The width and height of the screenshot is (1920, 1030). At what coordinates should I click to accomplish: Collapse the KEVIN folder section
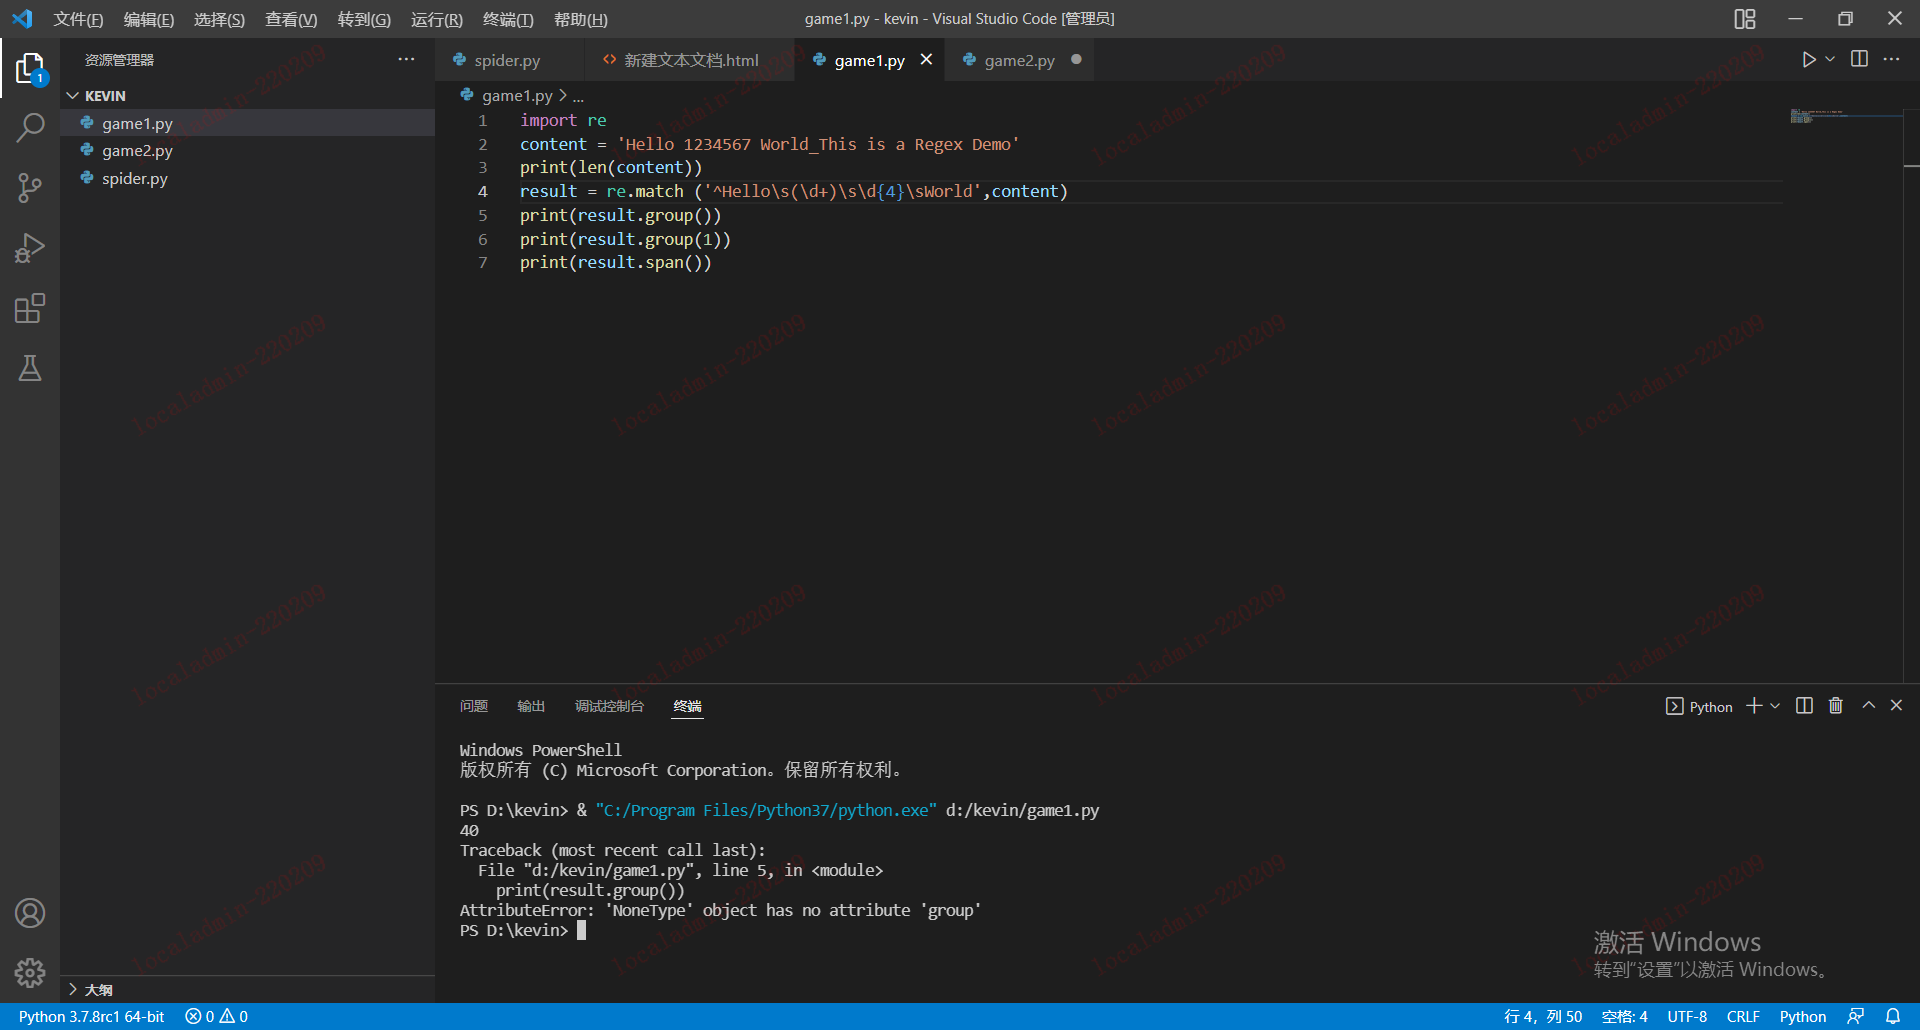(x=73, y=96)
